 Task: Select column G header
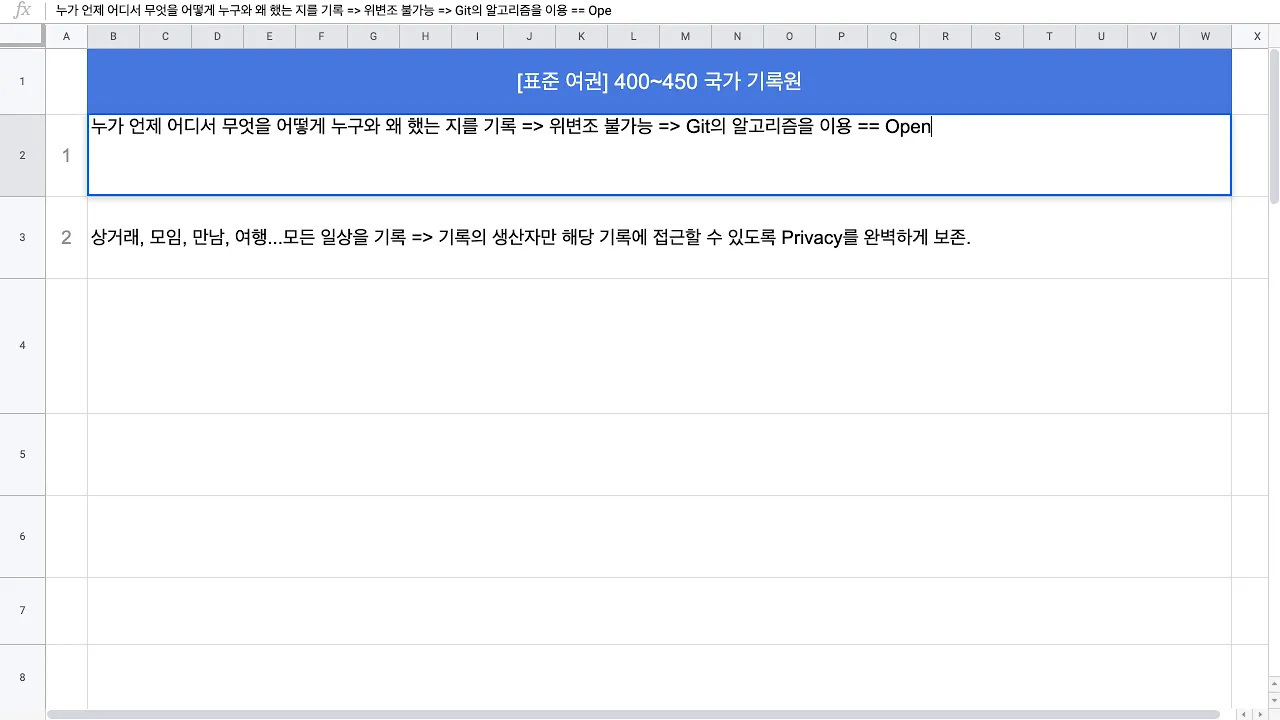(x=373, y=36)
